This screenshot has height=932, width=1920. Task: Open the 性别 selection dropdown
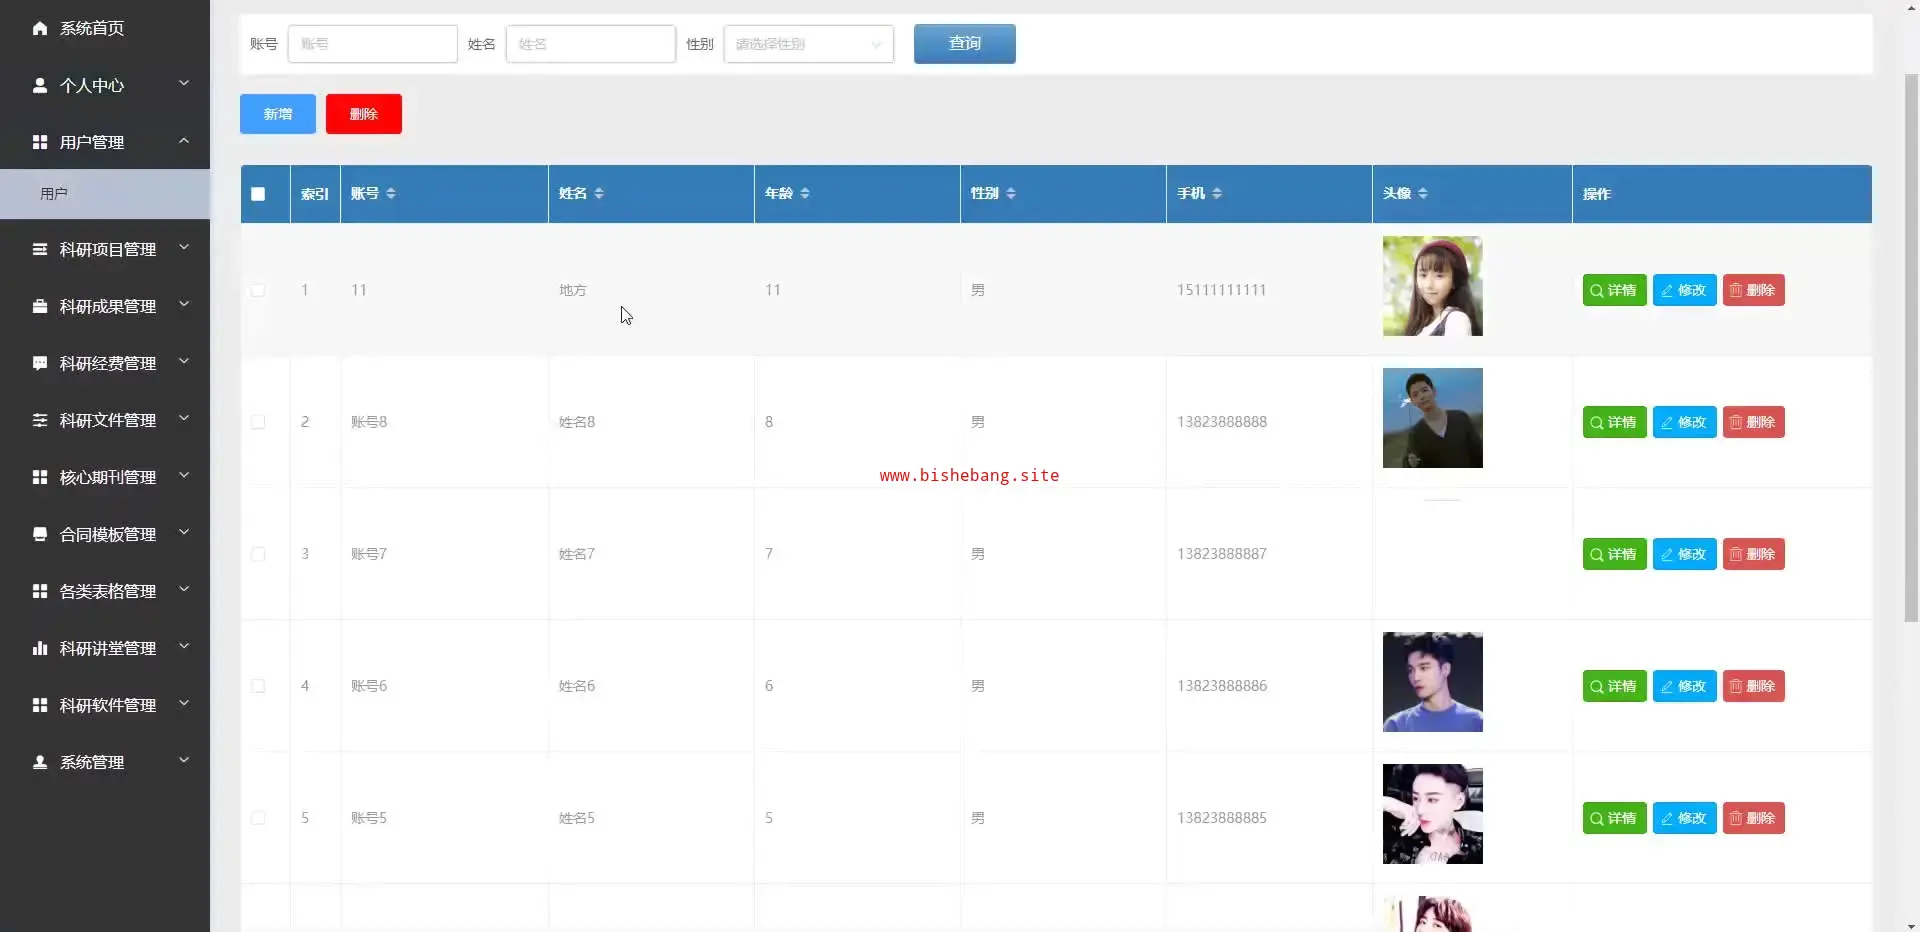pyautogui.click(x=808, y=44)
